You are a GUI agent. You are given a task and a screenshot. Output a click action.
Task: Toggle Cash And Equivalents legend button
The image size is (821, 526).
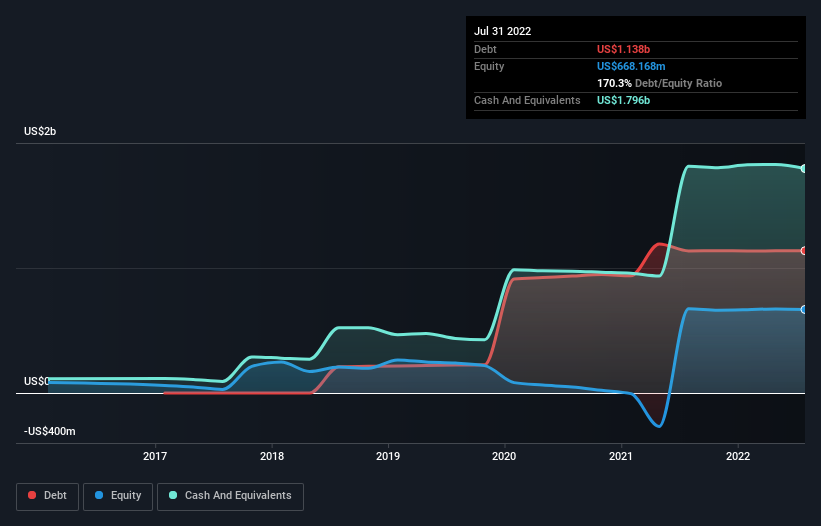click(230, 496)
